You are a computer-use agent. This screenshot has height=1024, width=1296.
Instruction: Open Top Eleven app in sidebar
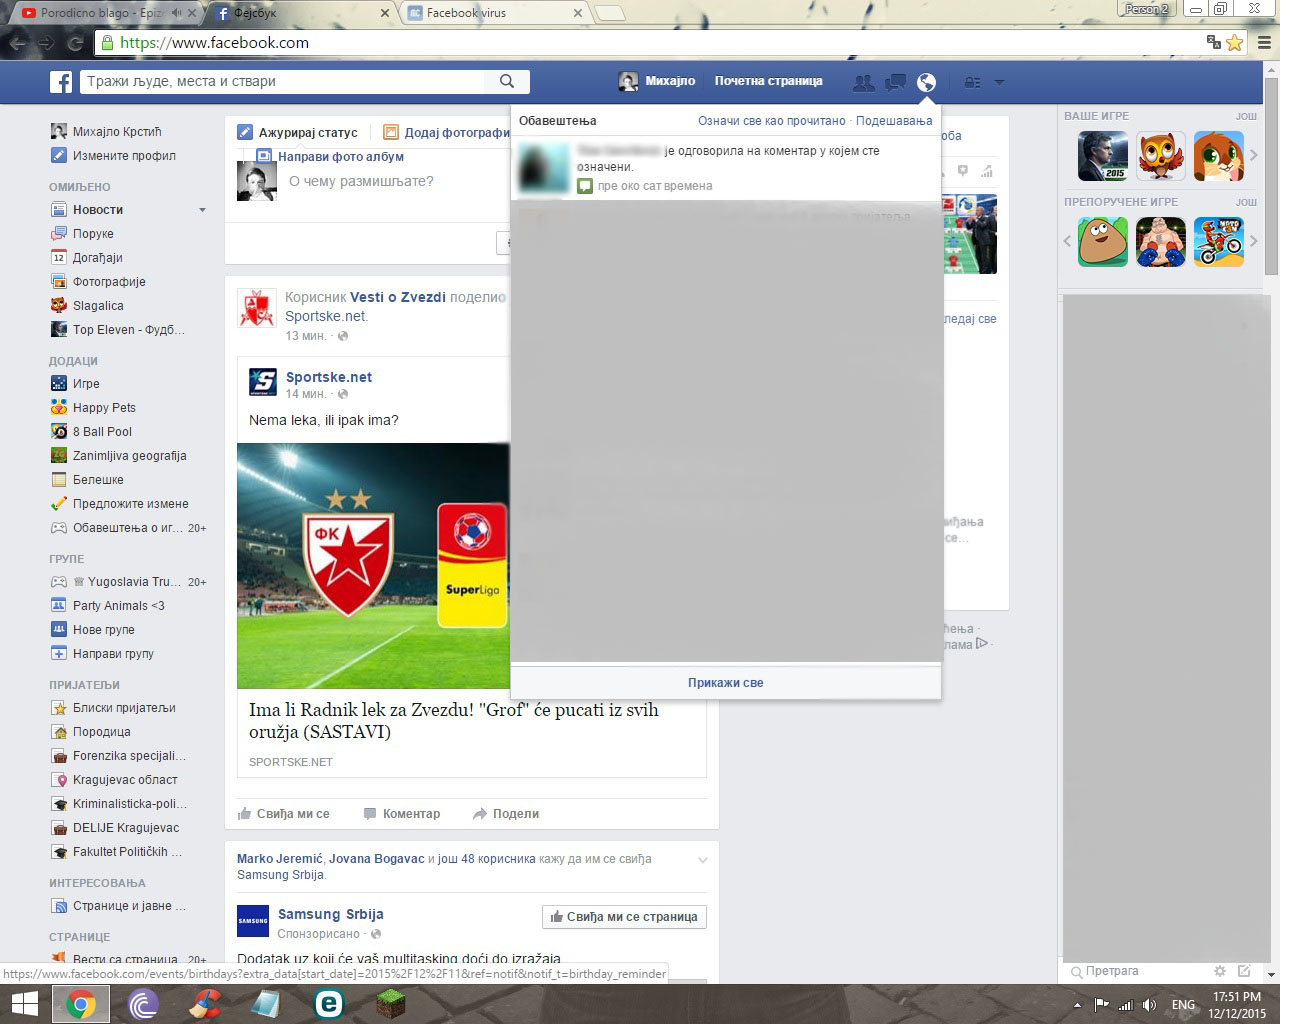point(118,330)
